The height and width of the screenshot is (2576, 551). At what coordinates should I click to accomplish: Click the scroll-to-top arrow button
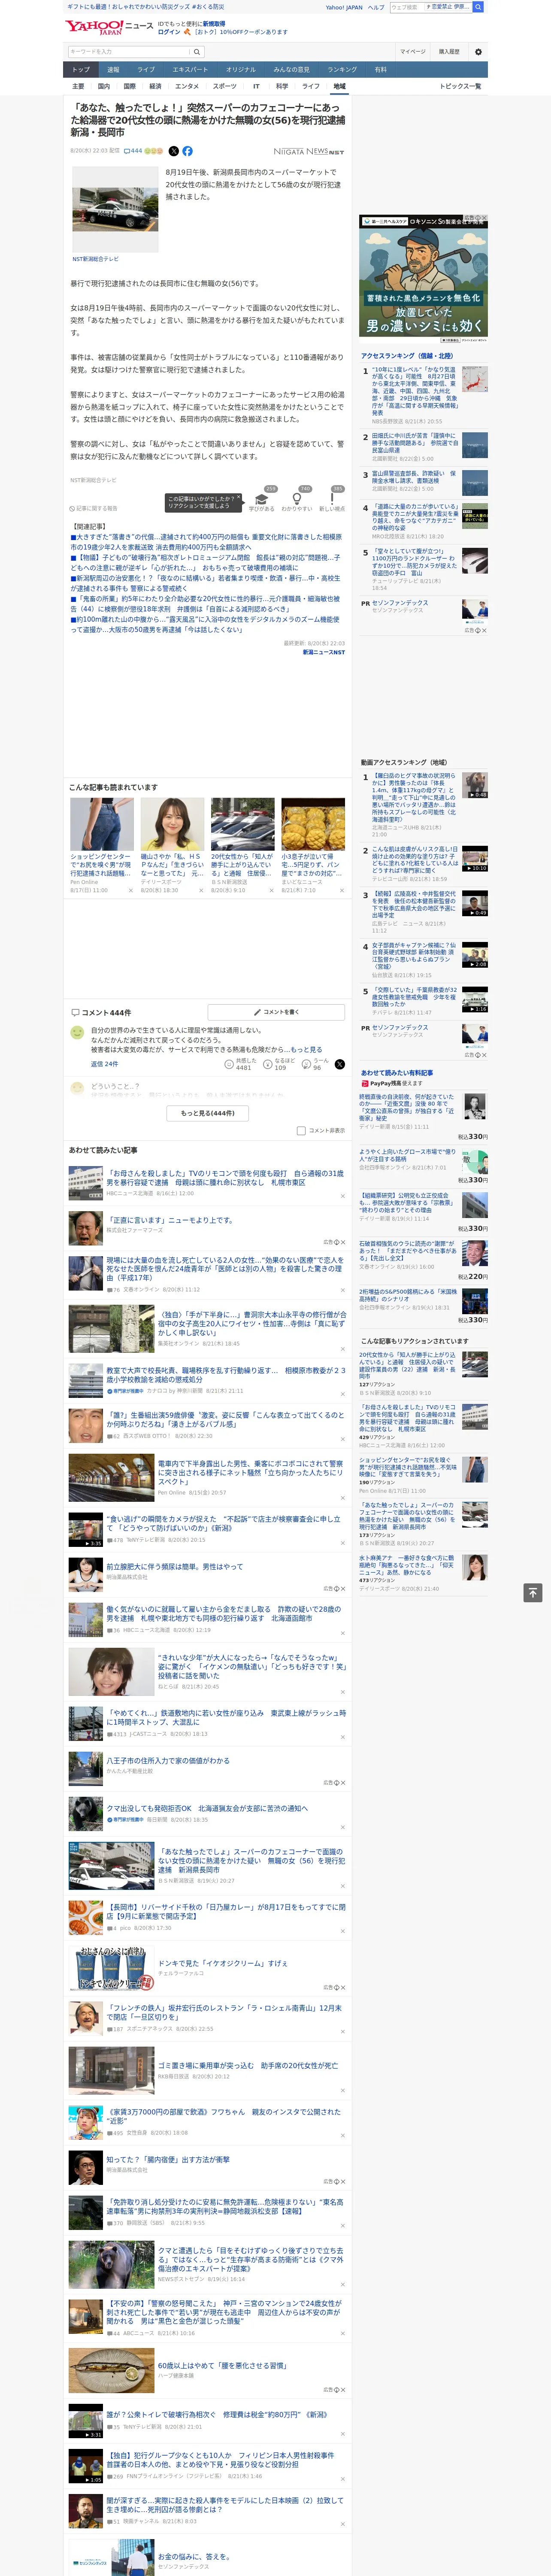click(533, 1592)
